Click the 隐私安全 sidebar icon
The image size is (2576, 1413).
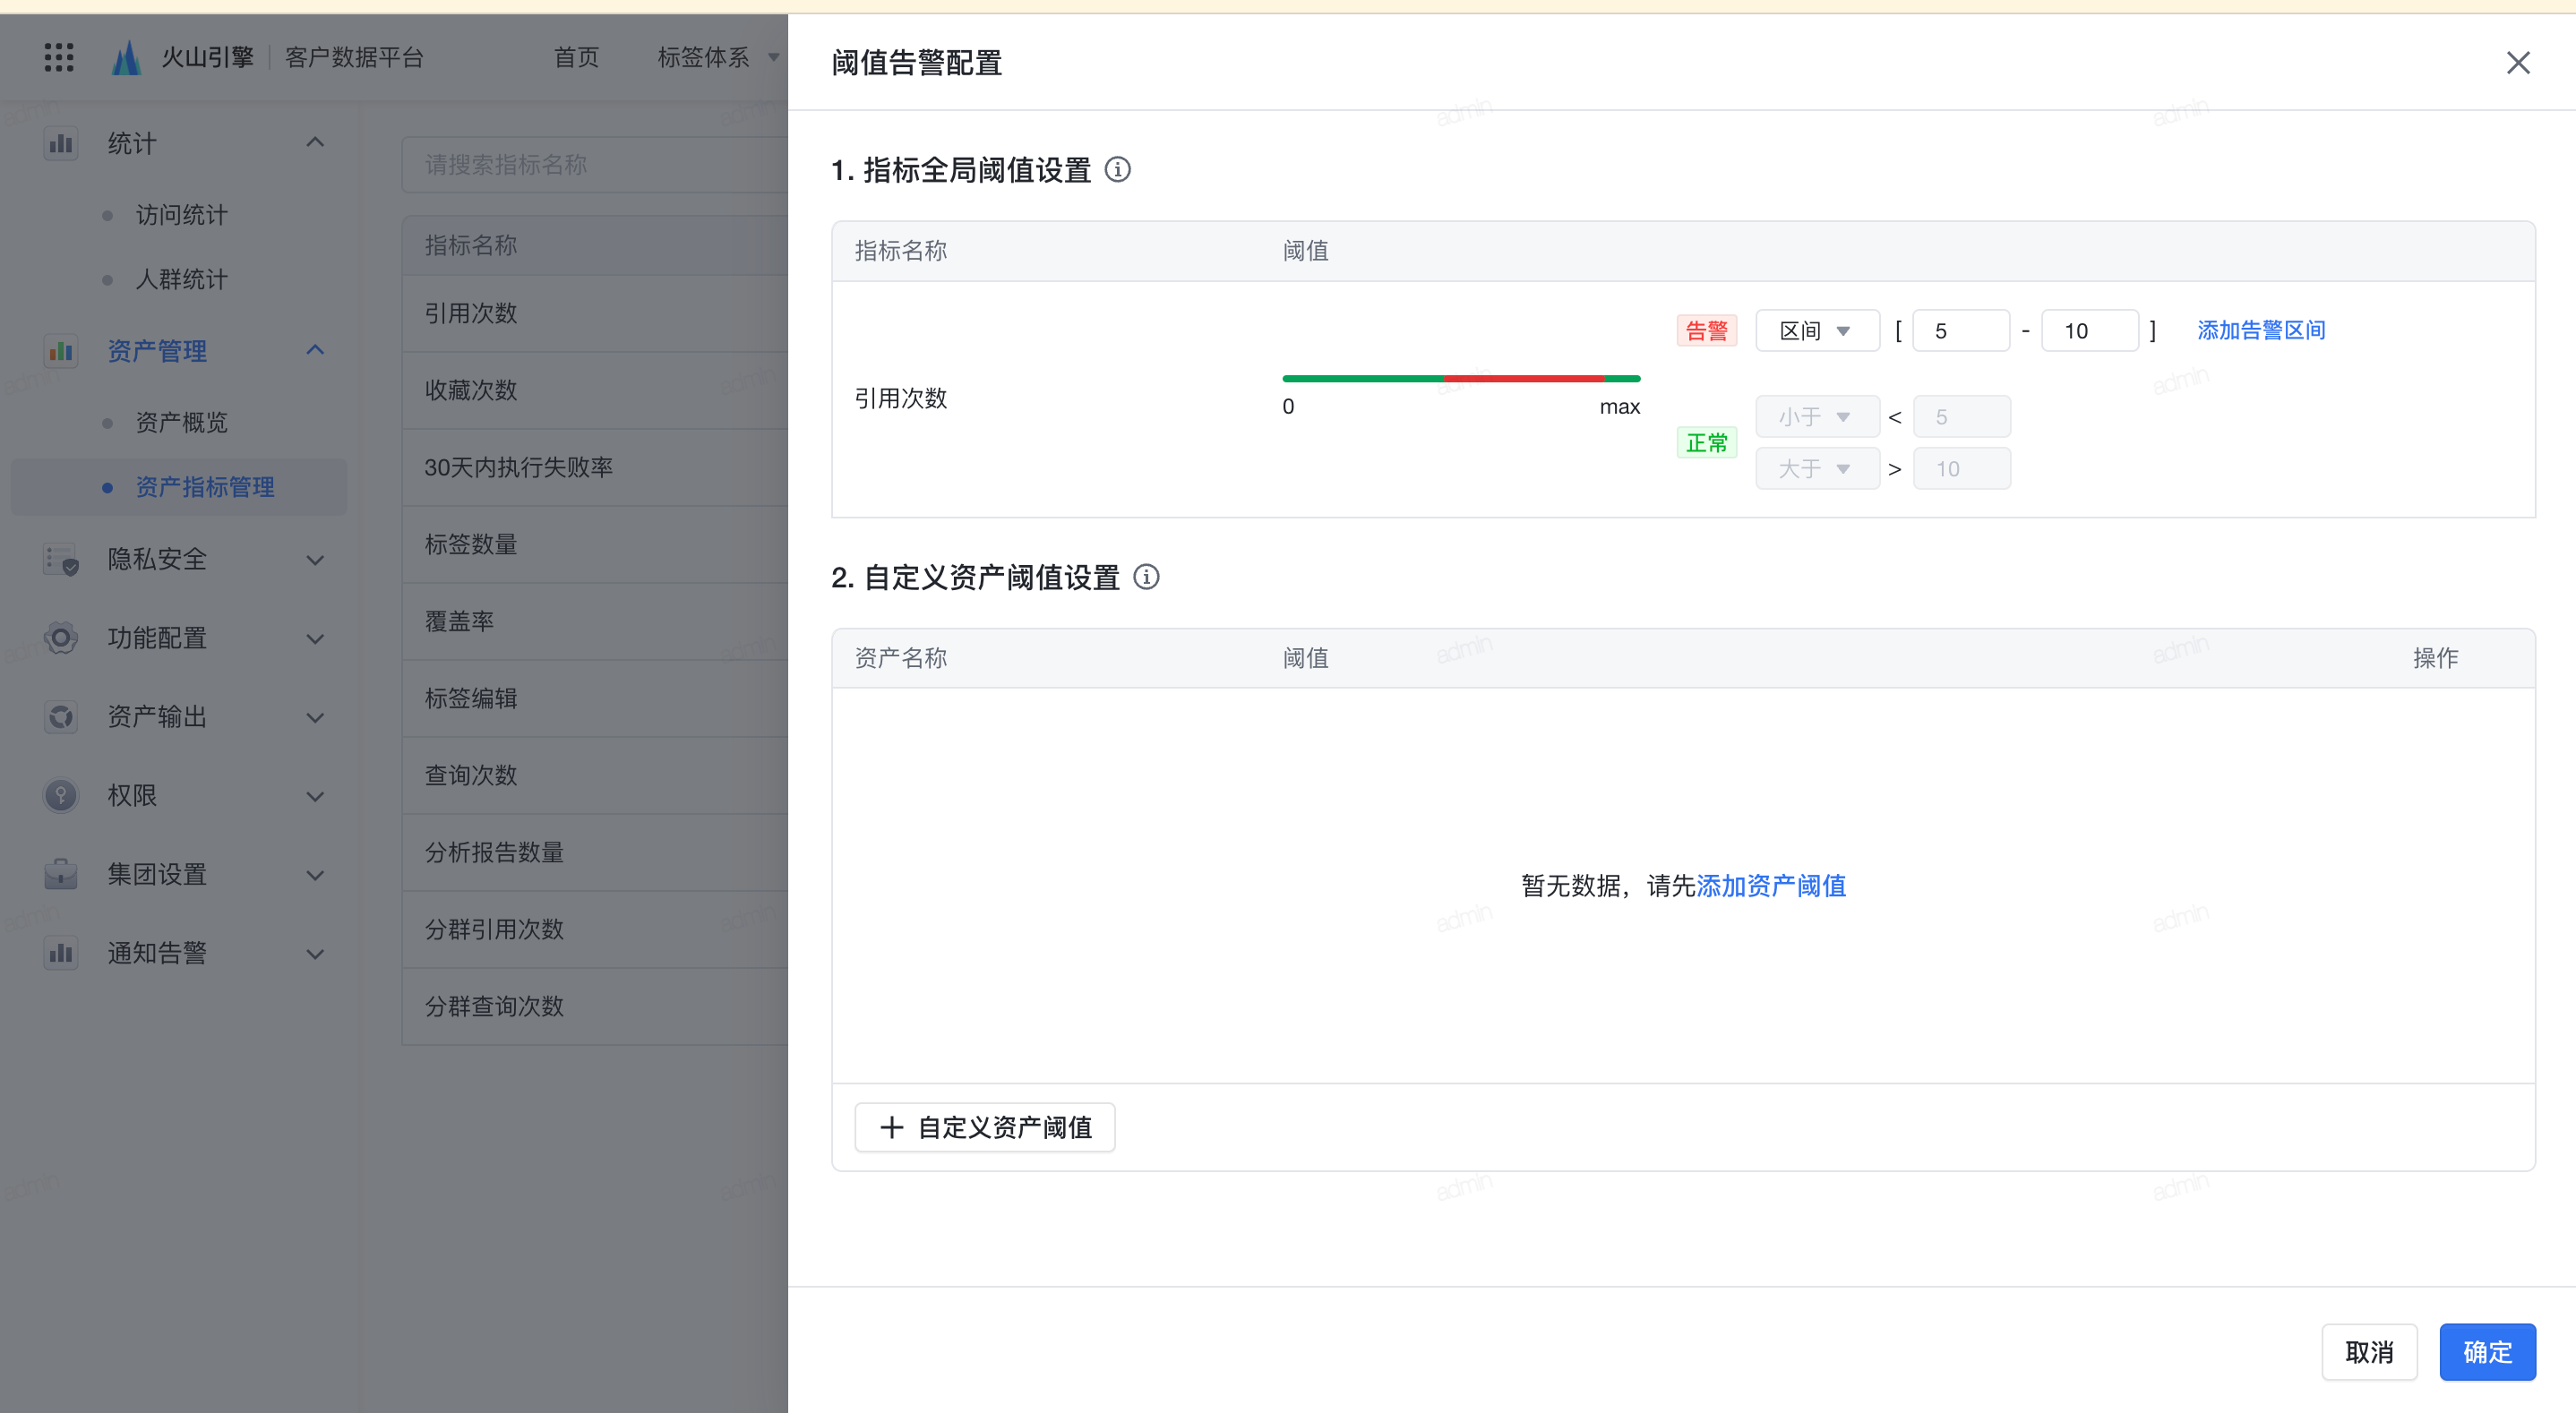tap(61, 559)
